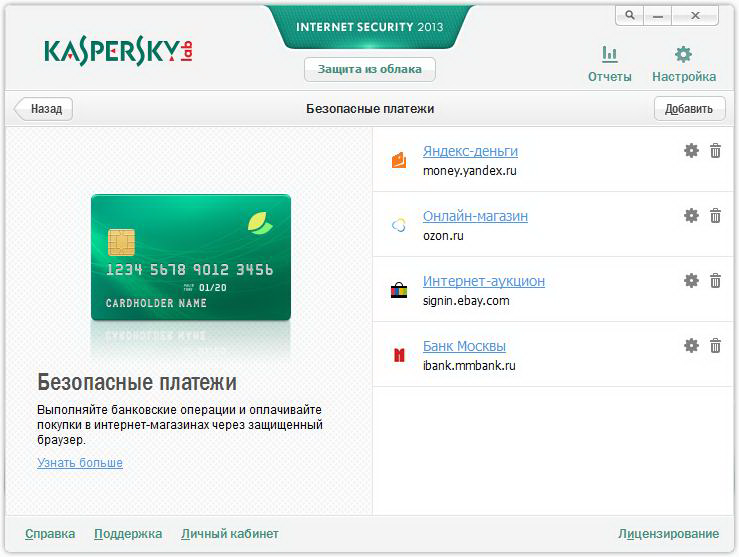Open the Интернет-аукцион link
The height and width of the screenshot is (557, 739).
484,281
